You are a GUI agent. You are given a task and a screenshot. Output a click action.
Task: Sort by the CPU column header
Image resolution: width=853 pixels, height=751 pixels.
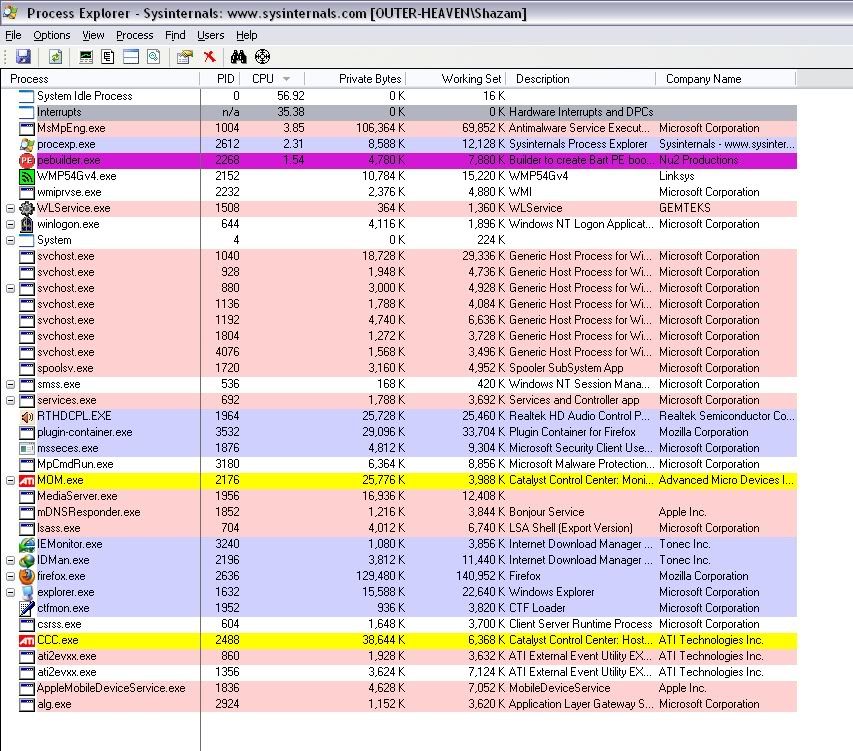click(x=272, y=79)
